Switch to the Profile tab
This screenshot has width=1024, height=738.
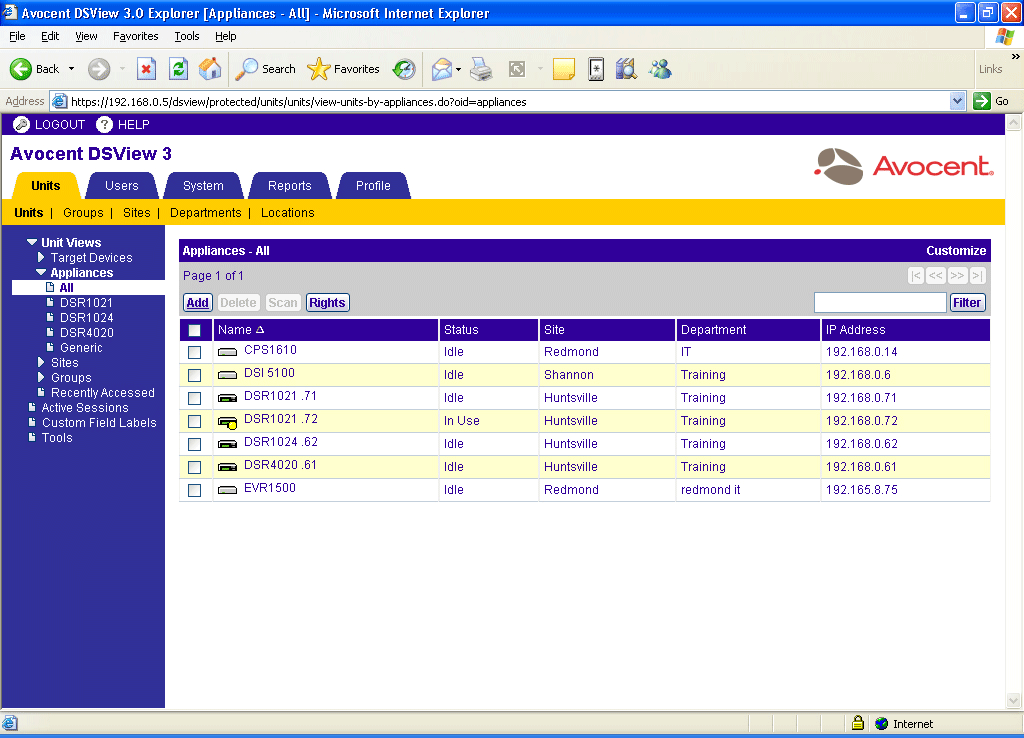pos(374,185)
